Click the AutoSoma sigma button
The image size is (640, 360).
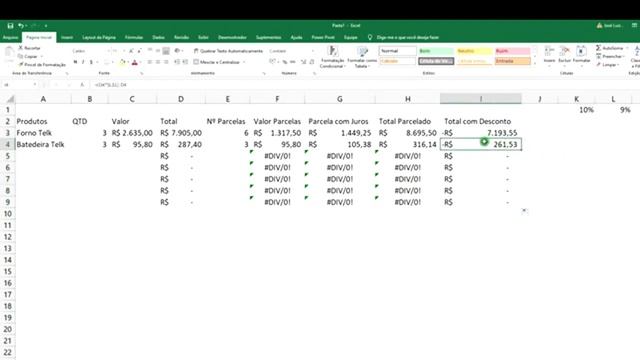click(609, 48)
